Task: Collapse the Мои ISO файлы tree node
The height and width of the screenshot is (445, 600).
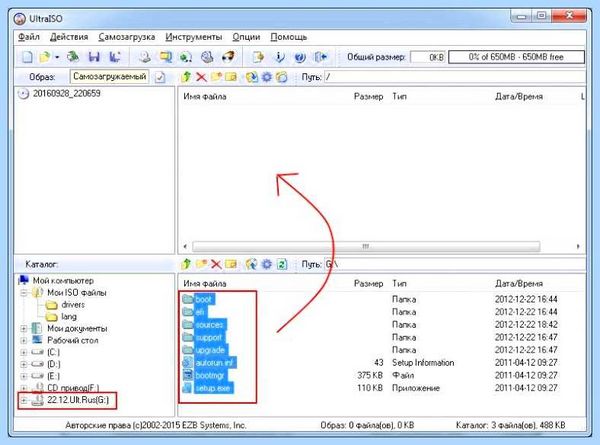Action: pyautogui.click(x=24, y=293)
